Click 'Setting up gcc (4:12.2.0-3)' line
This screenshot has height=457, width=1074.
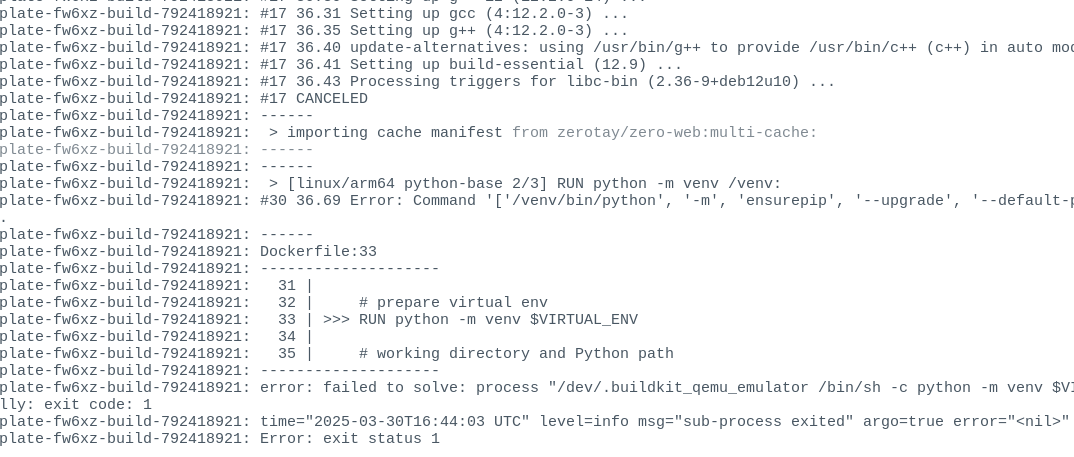click(488, 14)
